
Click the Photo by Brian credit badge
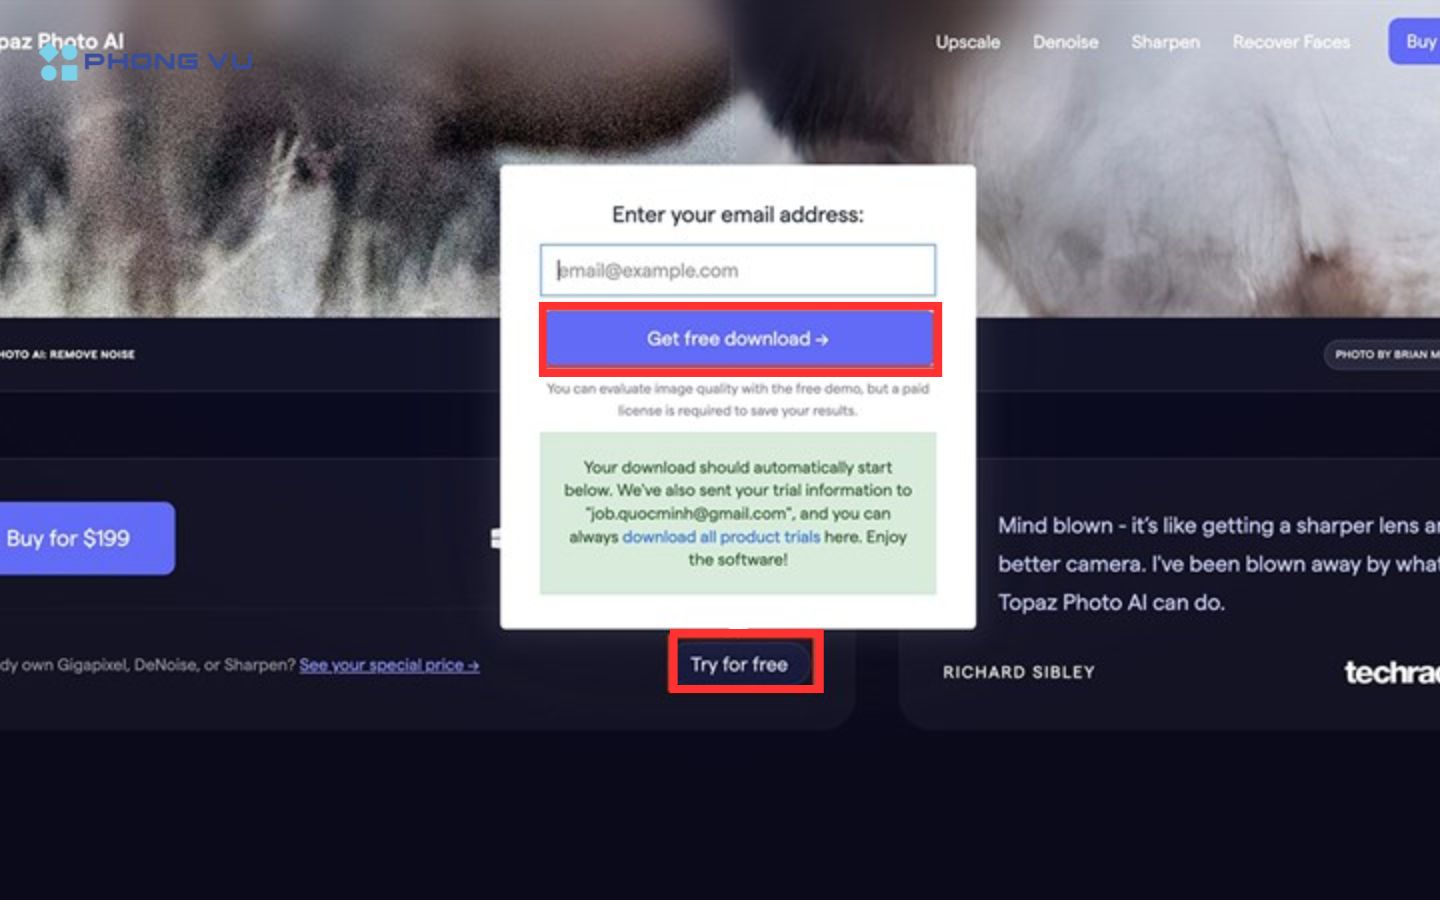pyautogui.click(x=1383, y=354)
